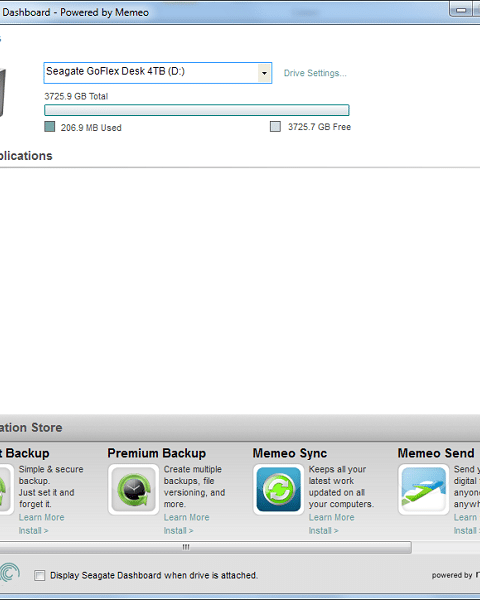The image size is (480, 600).
Task: Click the Premium Backup heading
Action: click(x=157, y=453)
